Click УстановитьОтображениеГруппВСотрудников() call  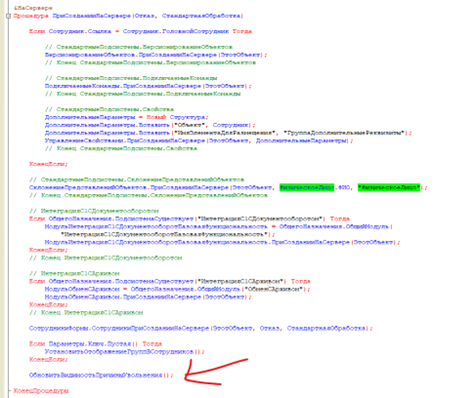(124, 352)
